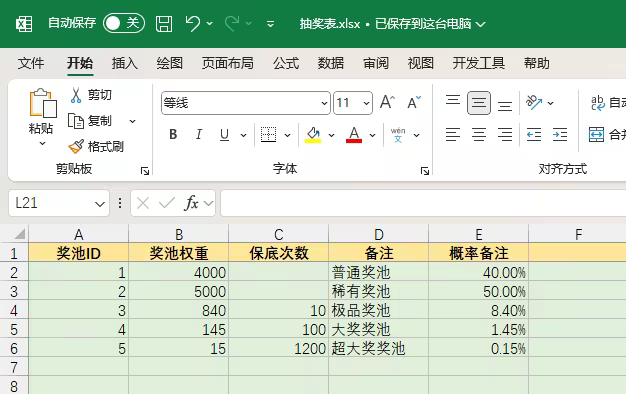Viewport: 626px width, 394px height.
Task: Click the Redo arrow icon
Action: [x=232, y=24]
